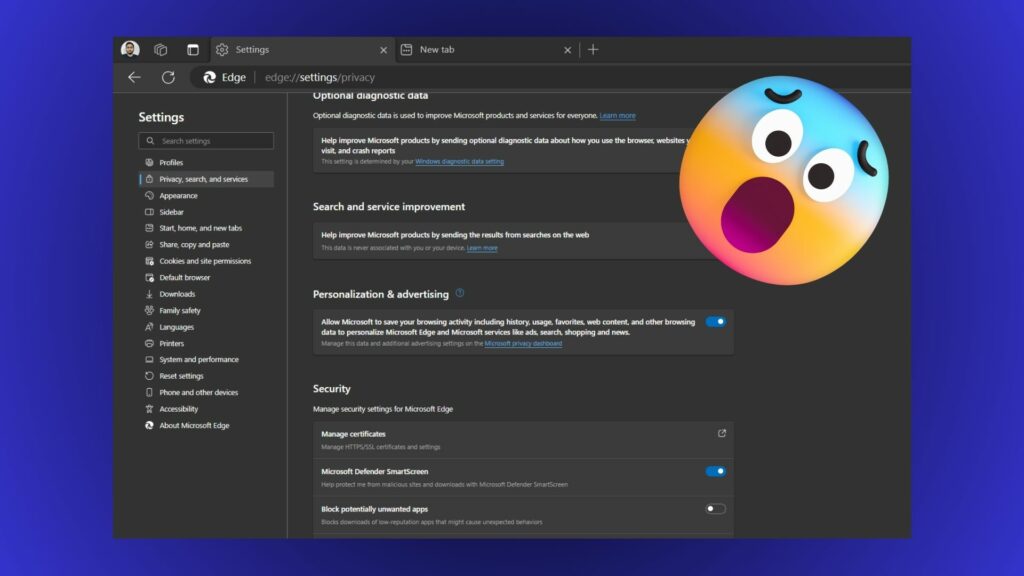Click the Search settings input box

tap(206, 140)
